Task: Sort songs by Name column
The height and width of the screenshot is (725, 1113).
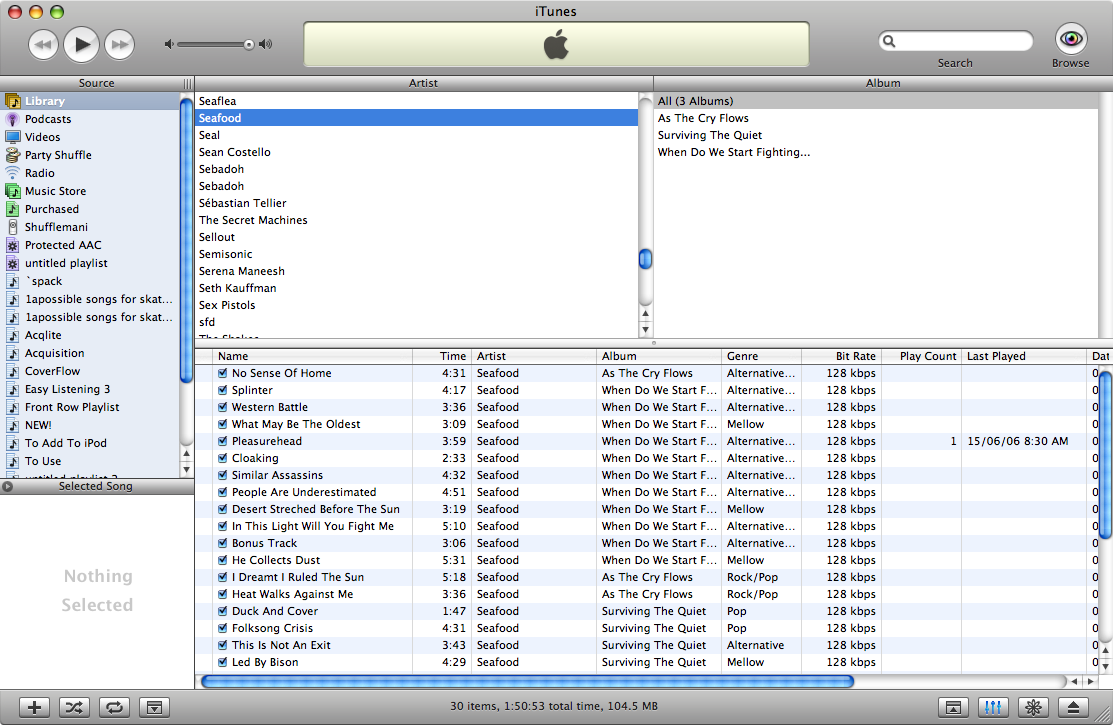Action: click(312, 356)
